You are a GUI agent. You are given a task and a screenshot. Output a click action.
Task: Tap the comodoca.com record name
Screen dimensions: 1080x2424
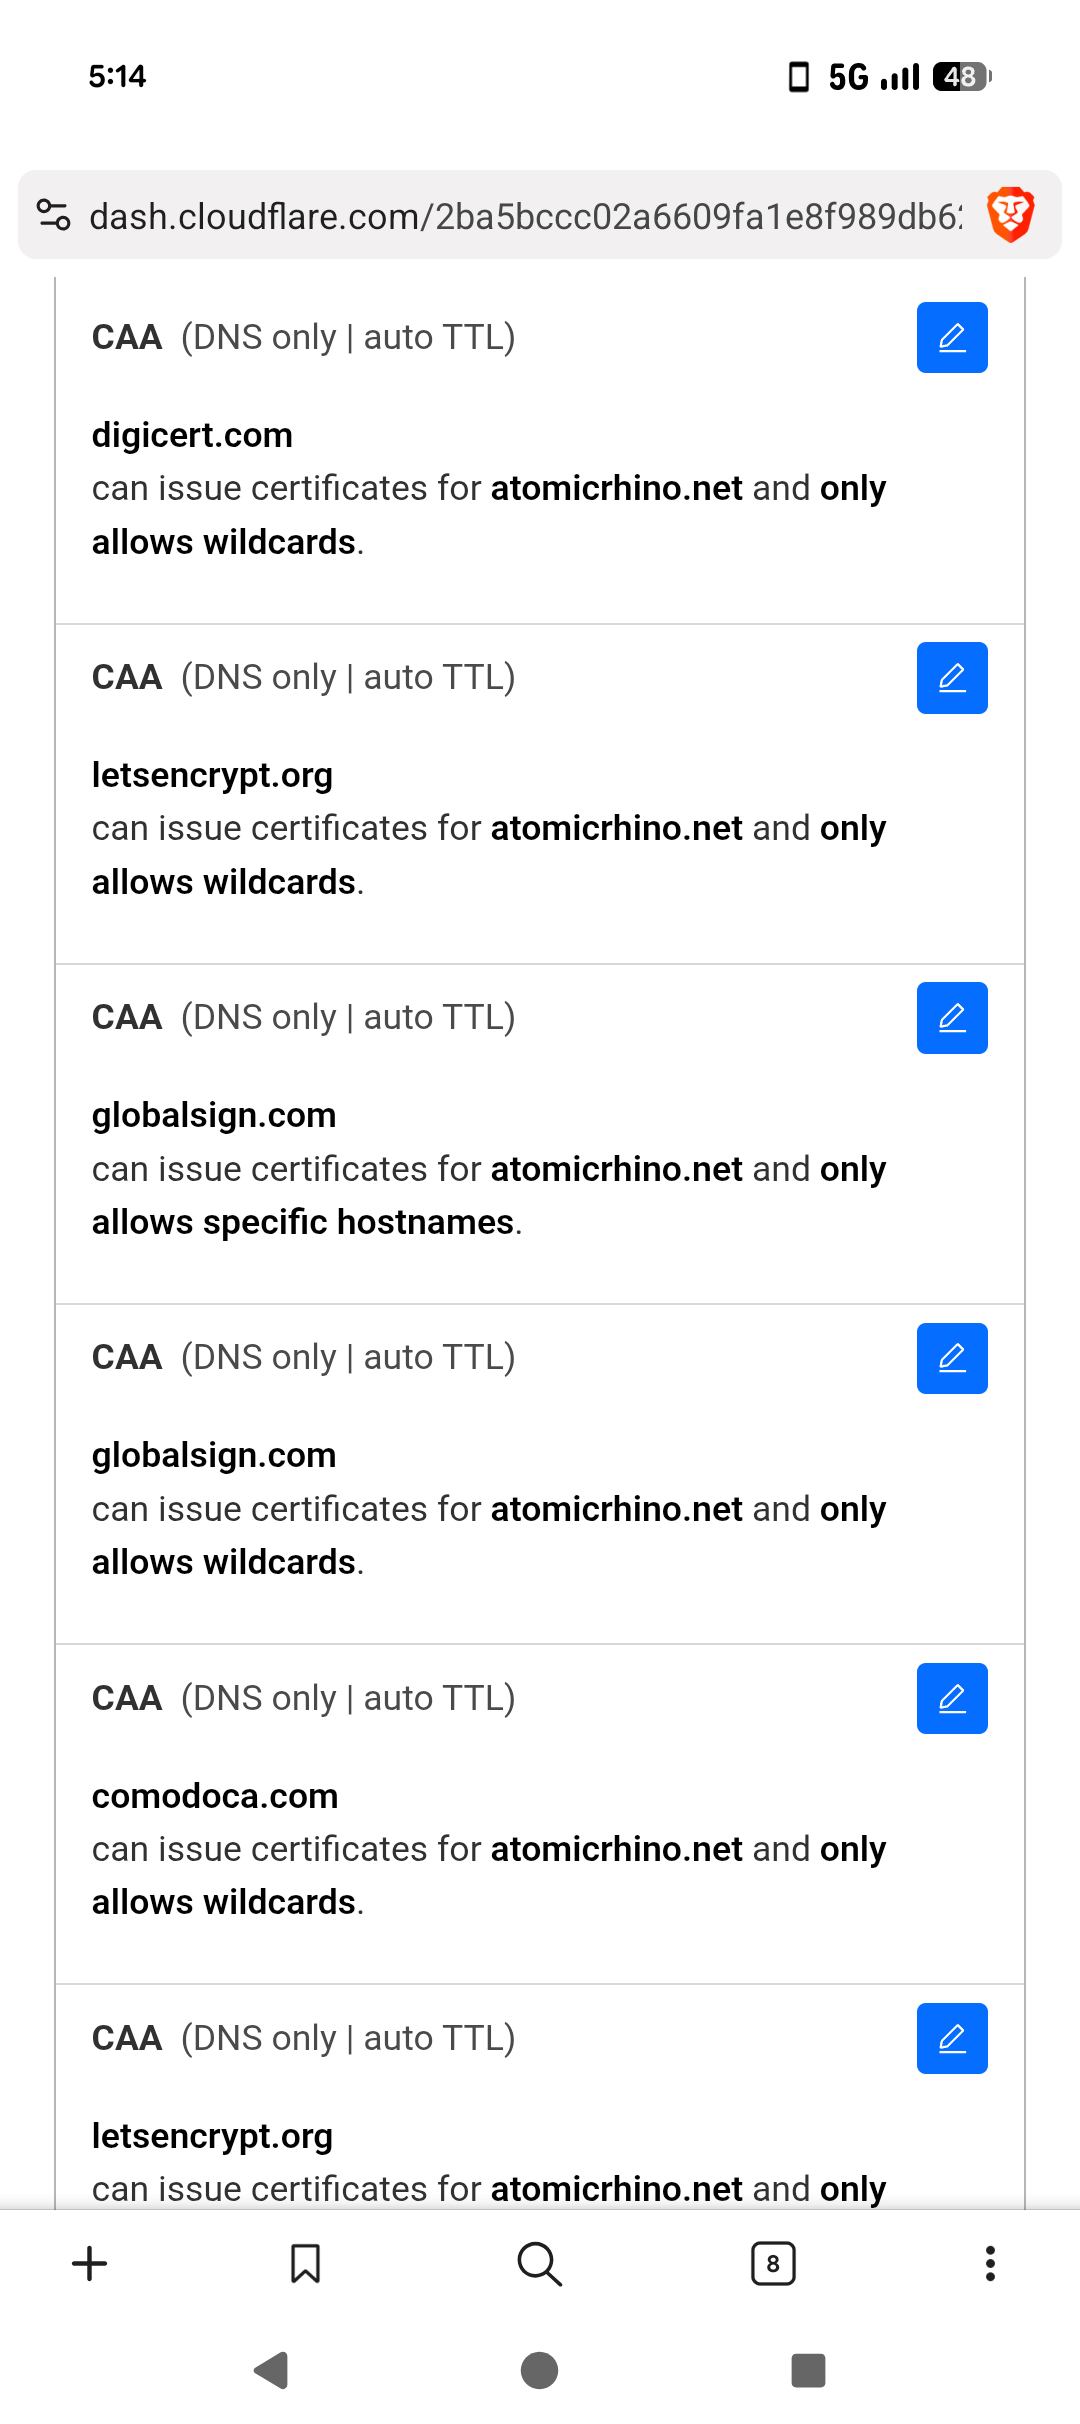coord(215,1796)
